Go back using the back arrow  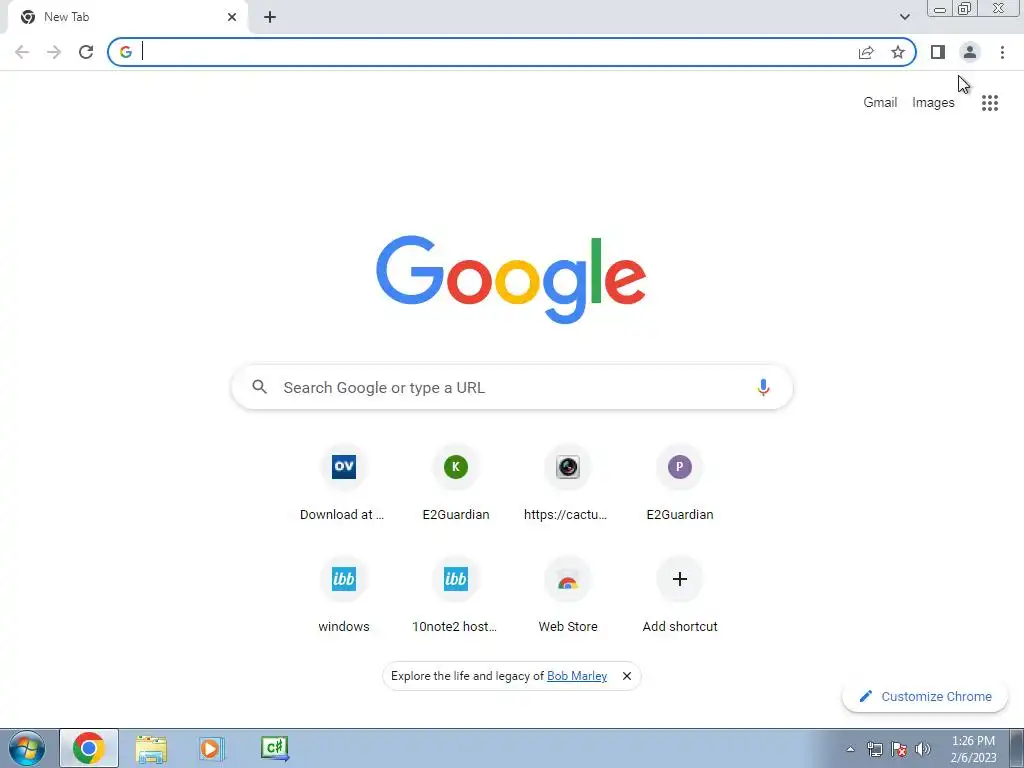22,52
